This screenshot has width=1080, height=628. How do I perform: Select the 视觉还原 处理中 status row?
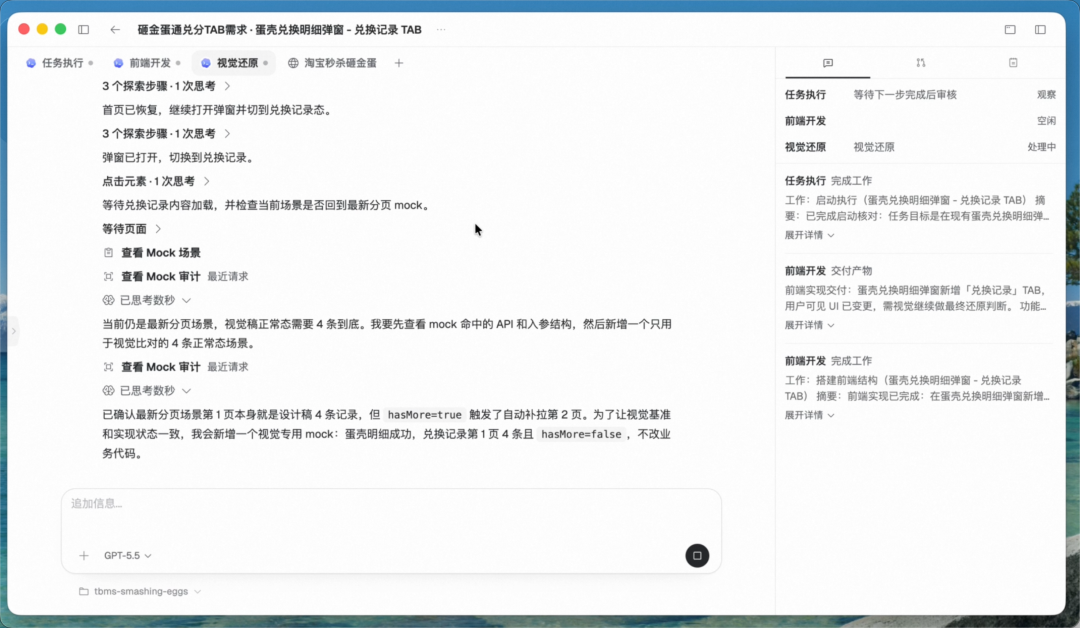coord(920,147)
